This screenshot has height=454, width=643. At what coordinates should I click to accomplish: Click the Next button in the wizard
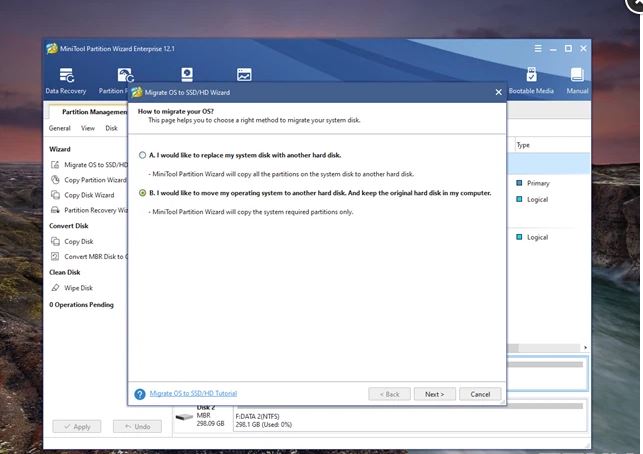(434, 394)
